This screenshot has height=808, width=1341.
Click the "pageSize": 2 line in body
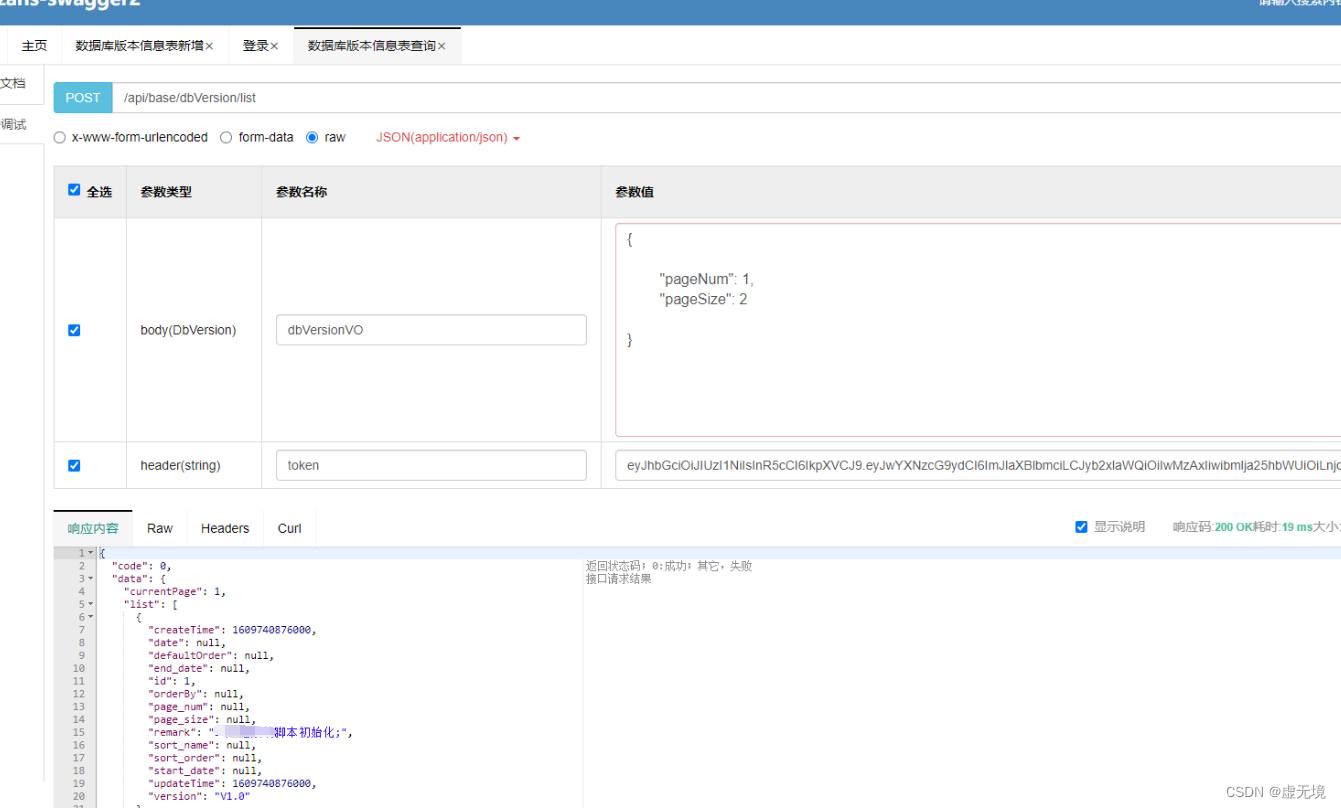point(703,299)
